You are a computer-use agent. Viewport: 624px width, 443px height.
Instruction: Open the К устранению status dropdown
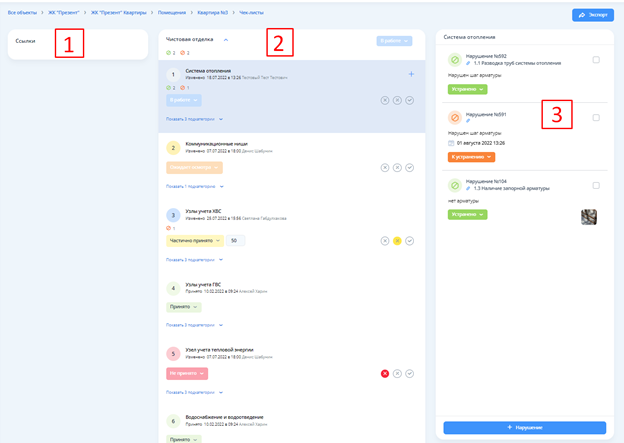coord(471,157)
